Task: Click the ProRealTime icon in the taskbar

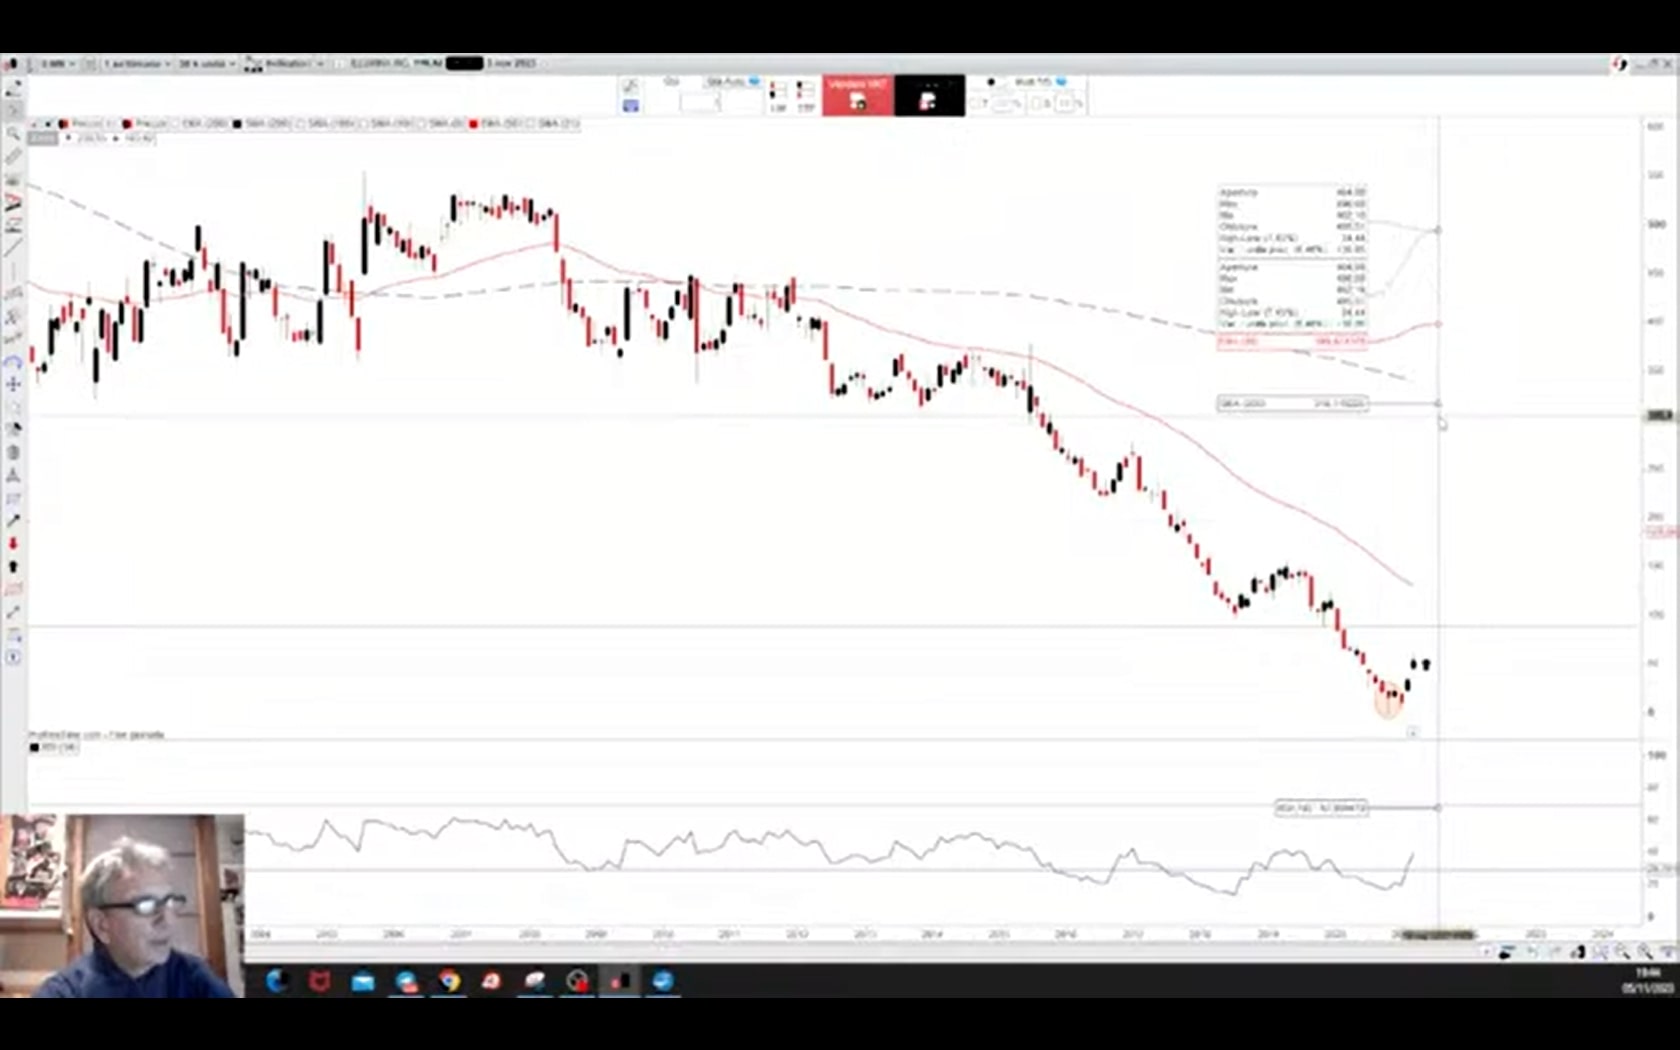Action: [619, 981]
